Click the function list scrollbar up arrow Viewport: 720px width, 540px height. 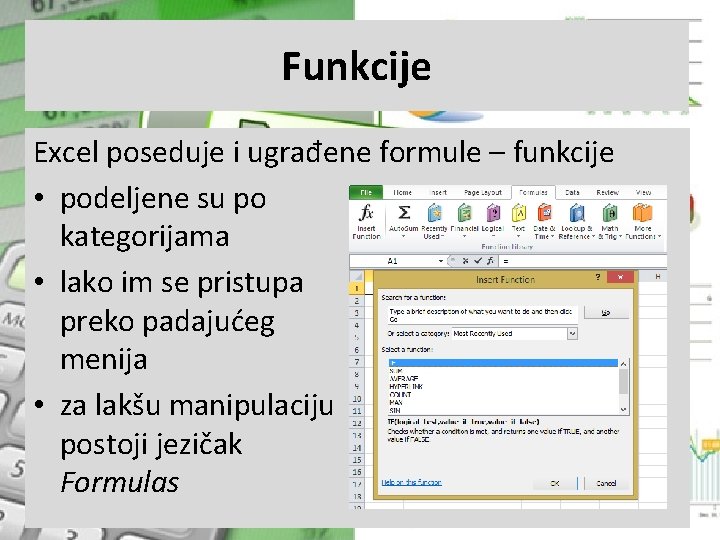[623, 364]
